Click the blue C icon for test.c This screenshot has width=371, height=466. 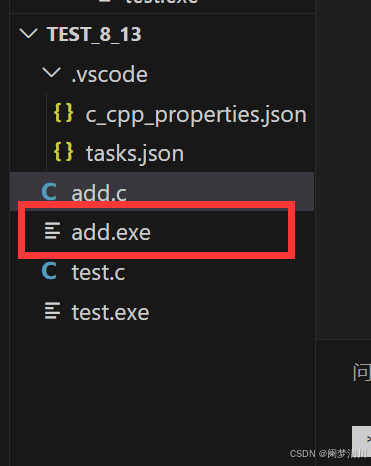(x=49, y=271)
